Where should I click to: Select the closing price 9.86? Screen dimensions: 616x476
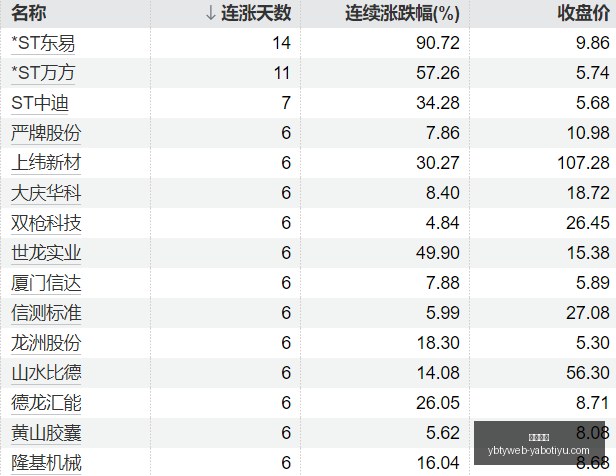tap(593, 43)
